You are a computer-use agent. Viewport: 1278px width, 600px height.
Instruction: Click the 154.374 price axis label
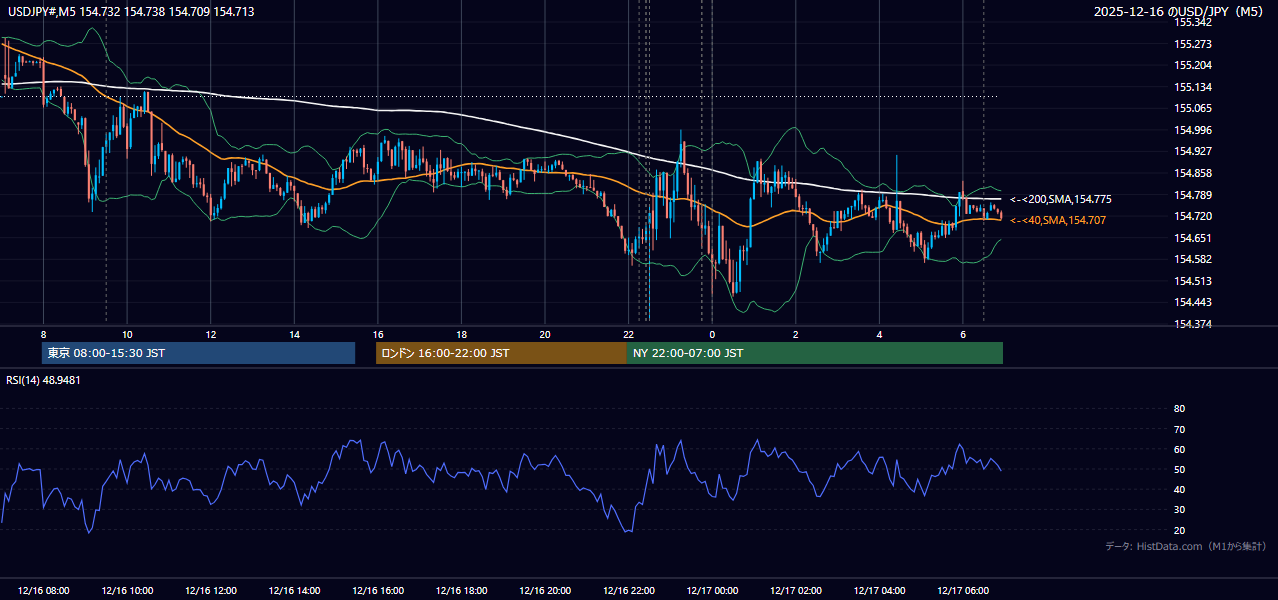click(1192, 324)
